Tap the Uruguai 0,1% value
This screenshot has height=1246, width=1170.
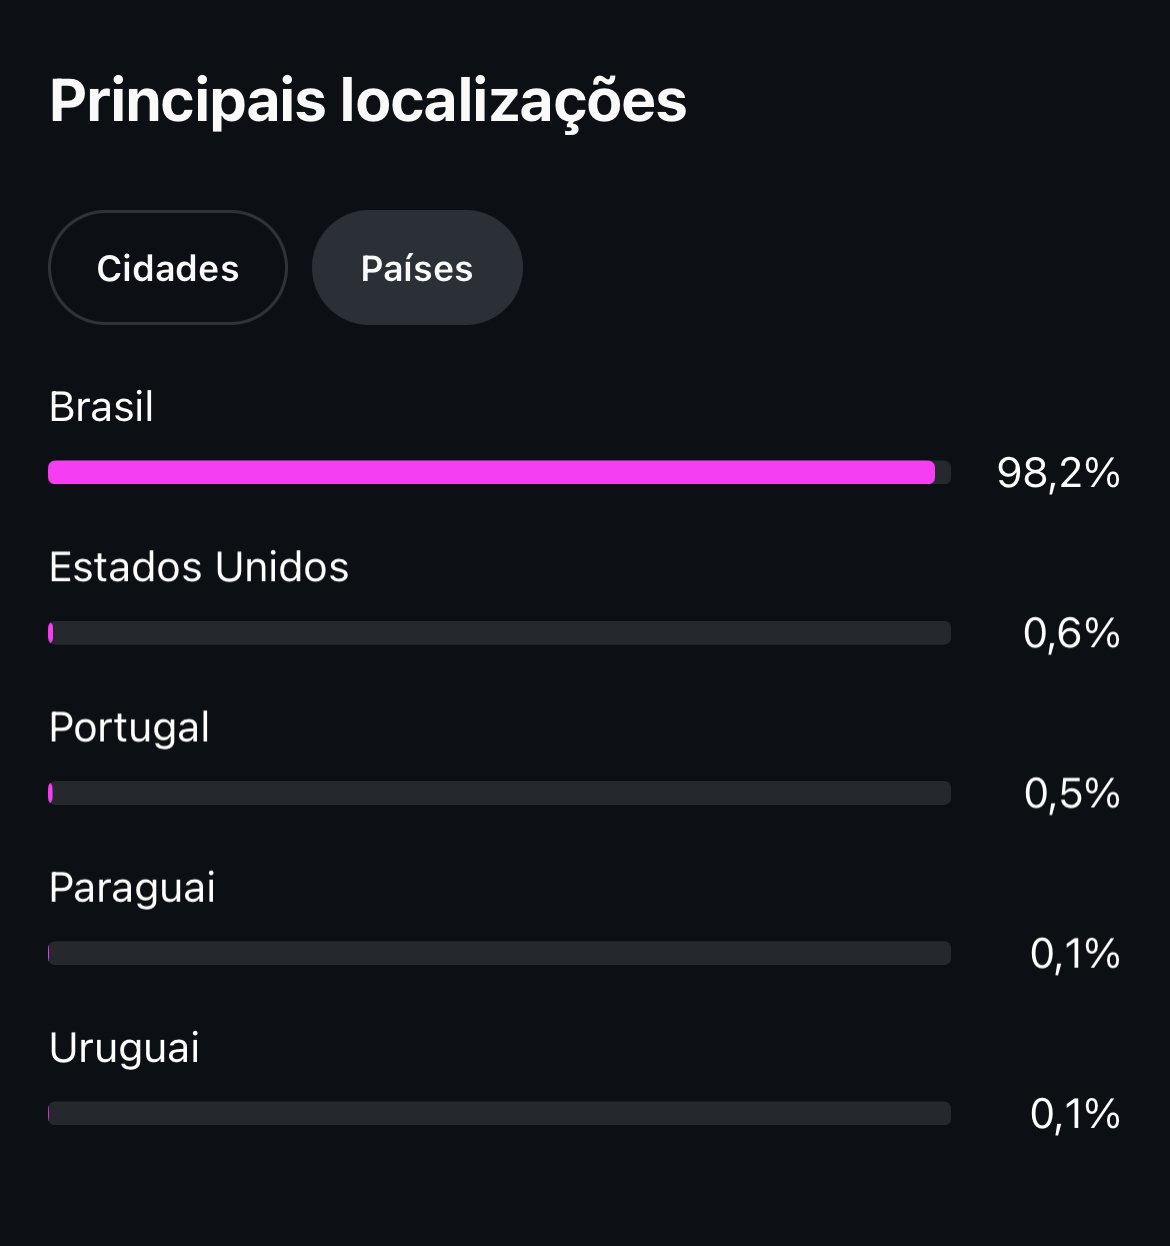coord(1075,1114)
